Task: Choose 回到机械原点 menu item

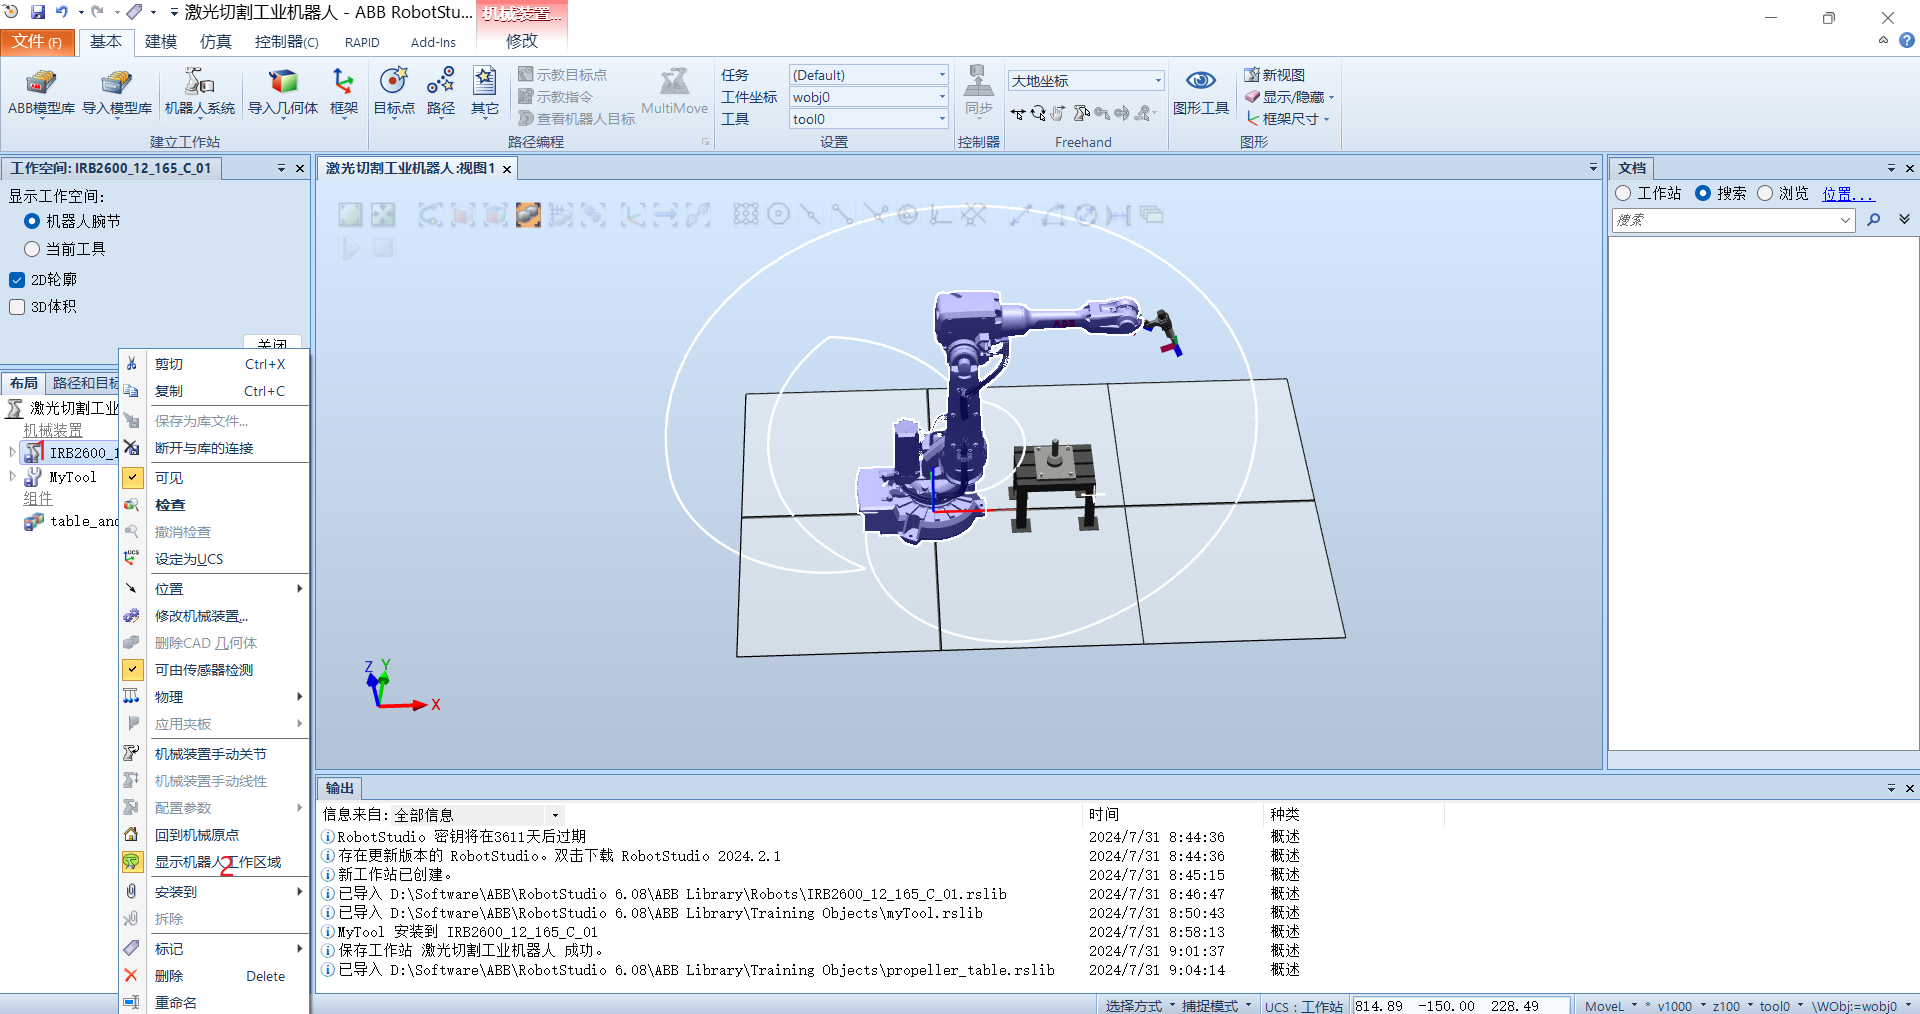Action: (214, 835)
